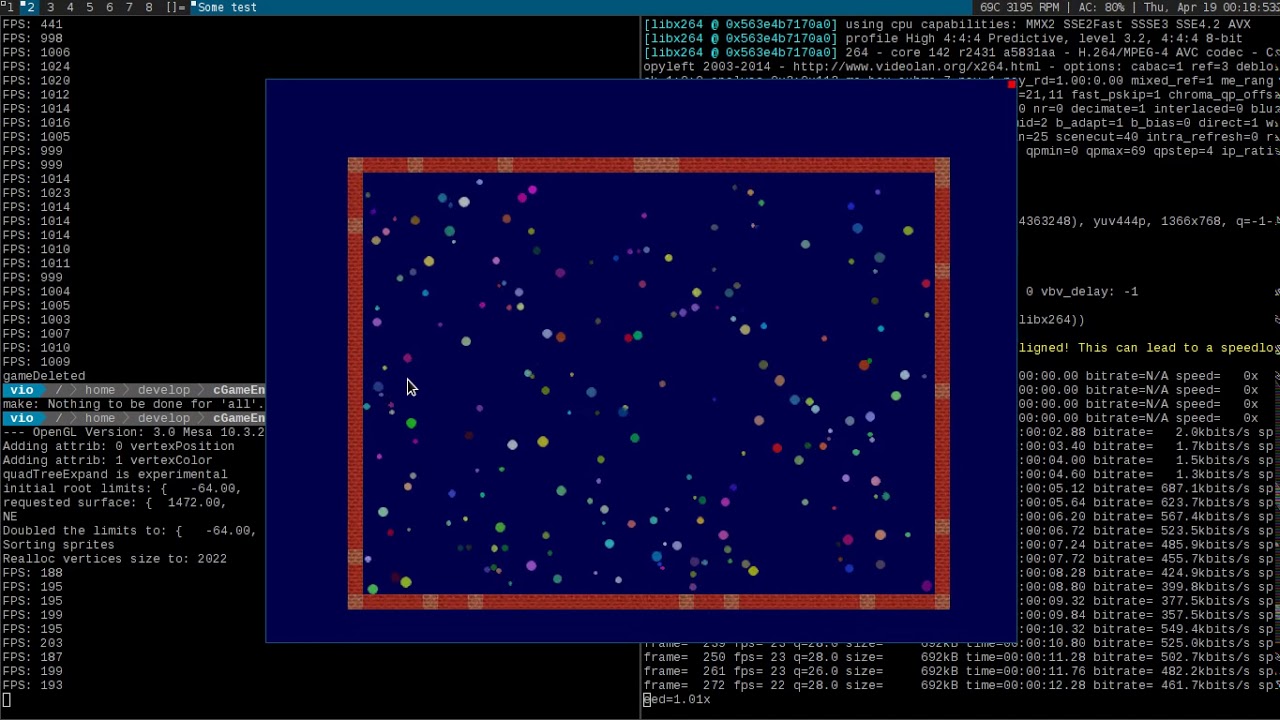1280x720 pixels.
Task: Click 'quadTreeExpand is experimental' terminal line
Action: [115, 474]
